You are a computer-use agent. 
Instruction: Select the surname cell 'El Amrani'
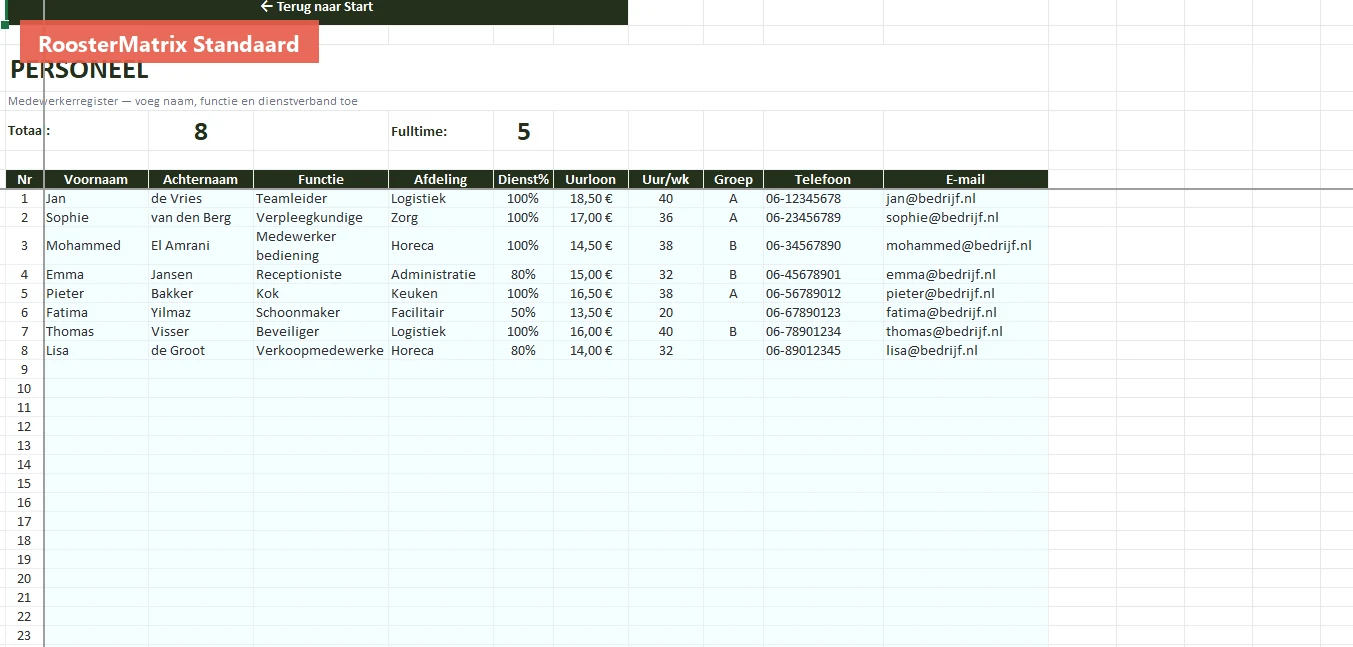pos(201,246)
